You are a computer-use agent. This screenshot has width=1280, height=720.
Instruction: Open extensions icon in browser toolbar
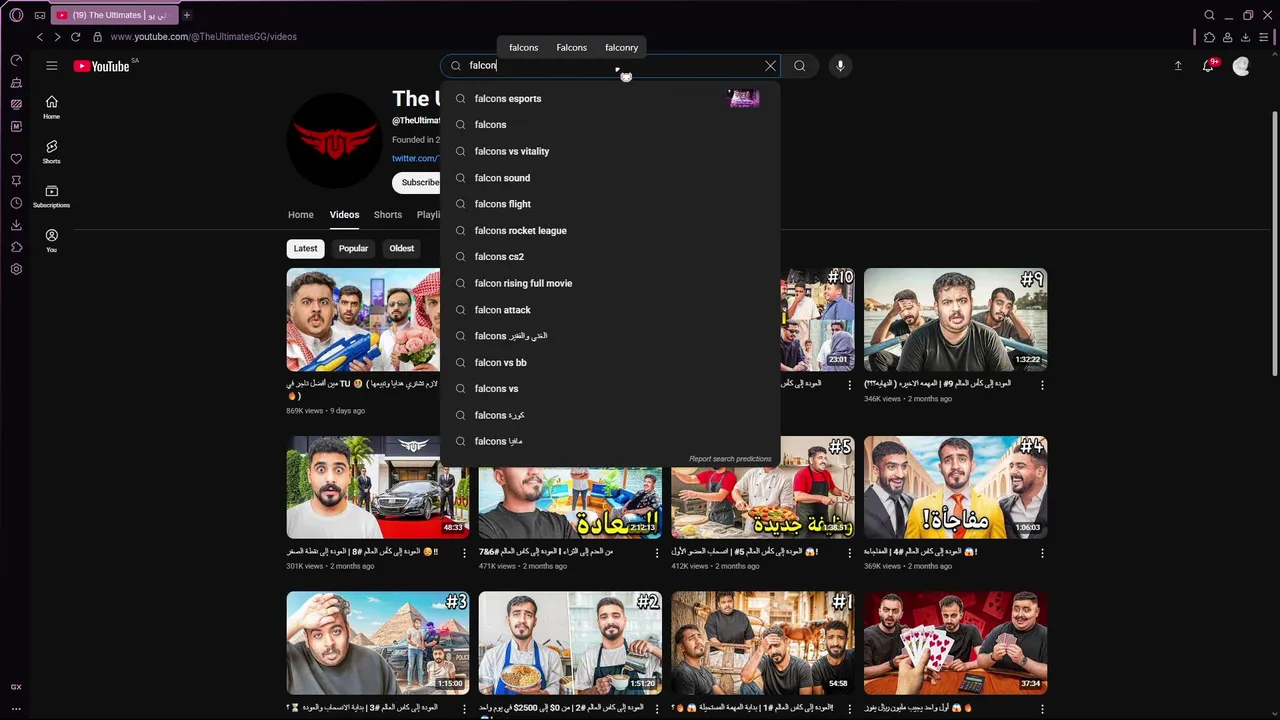1209,37
